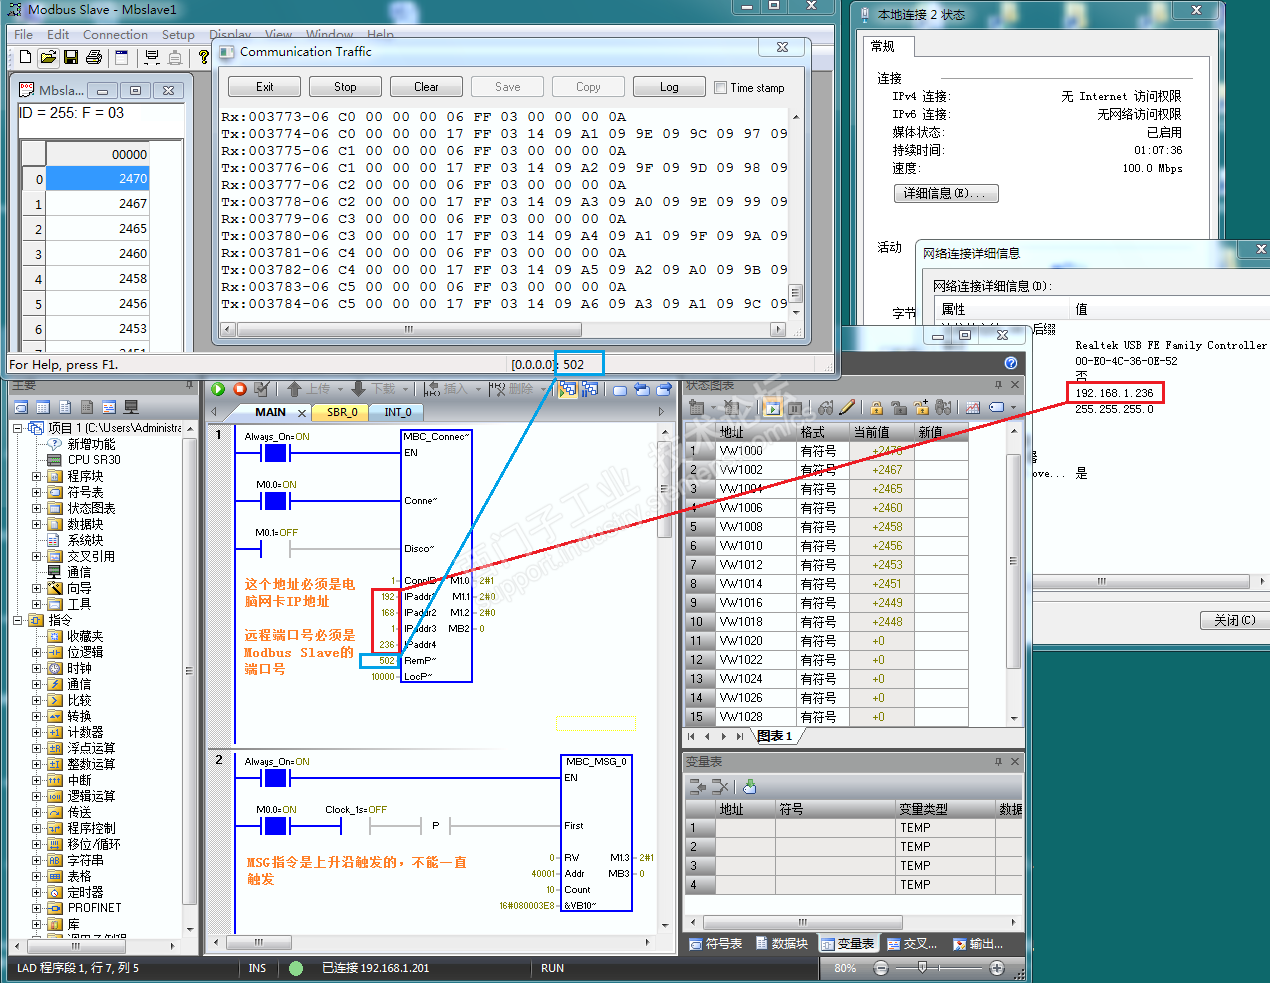Click the Print icon in Modbus Slave toolbar
Screen dimensions: 1270x983
click(94, 57)
